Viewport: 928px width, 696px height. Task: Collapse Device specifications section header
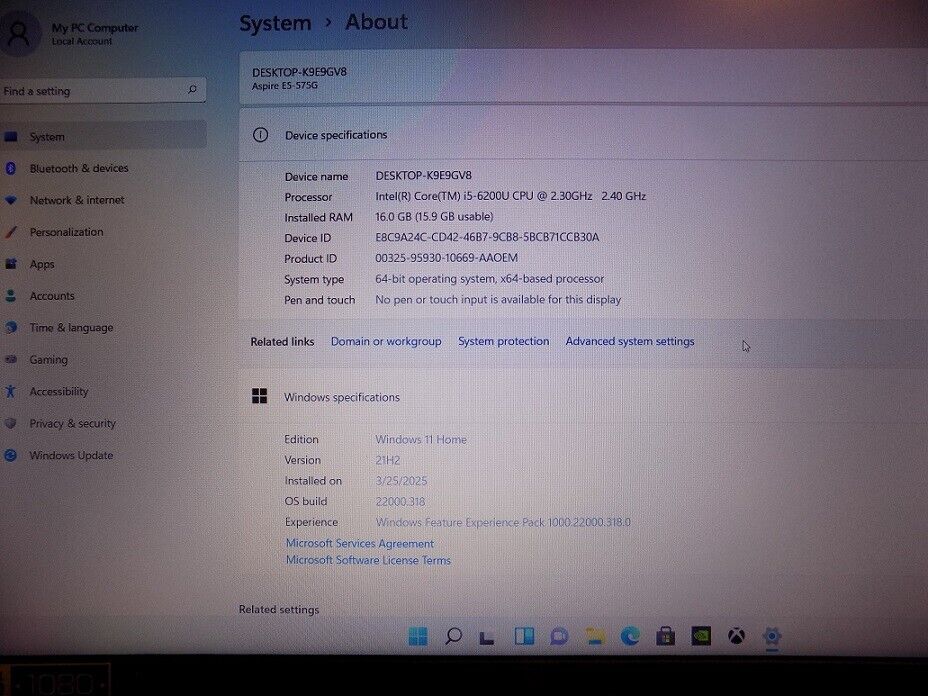pyautogui.click(x=584, y=135)
